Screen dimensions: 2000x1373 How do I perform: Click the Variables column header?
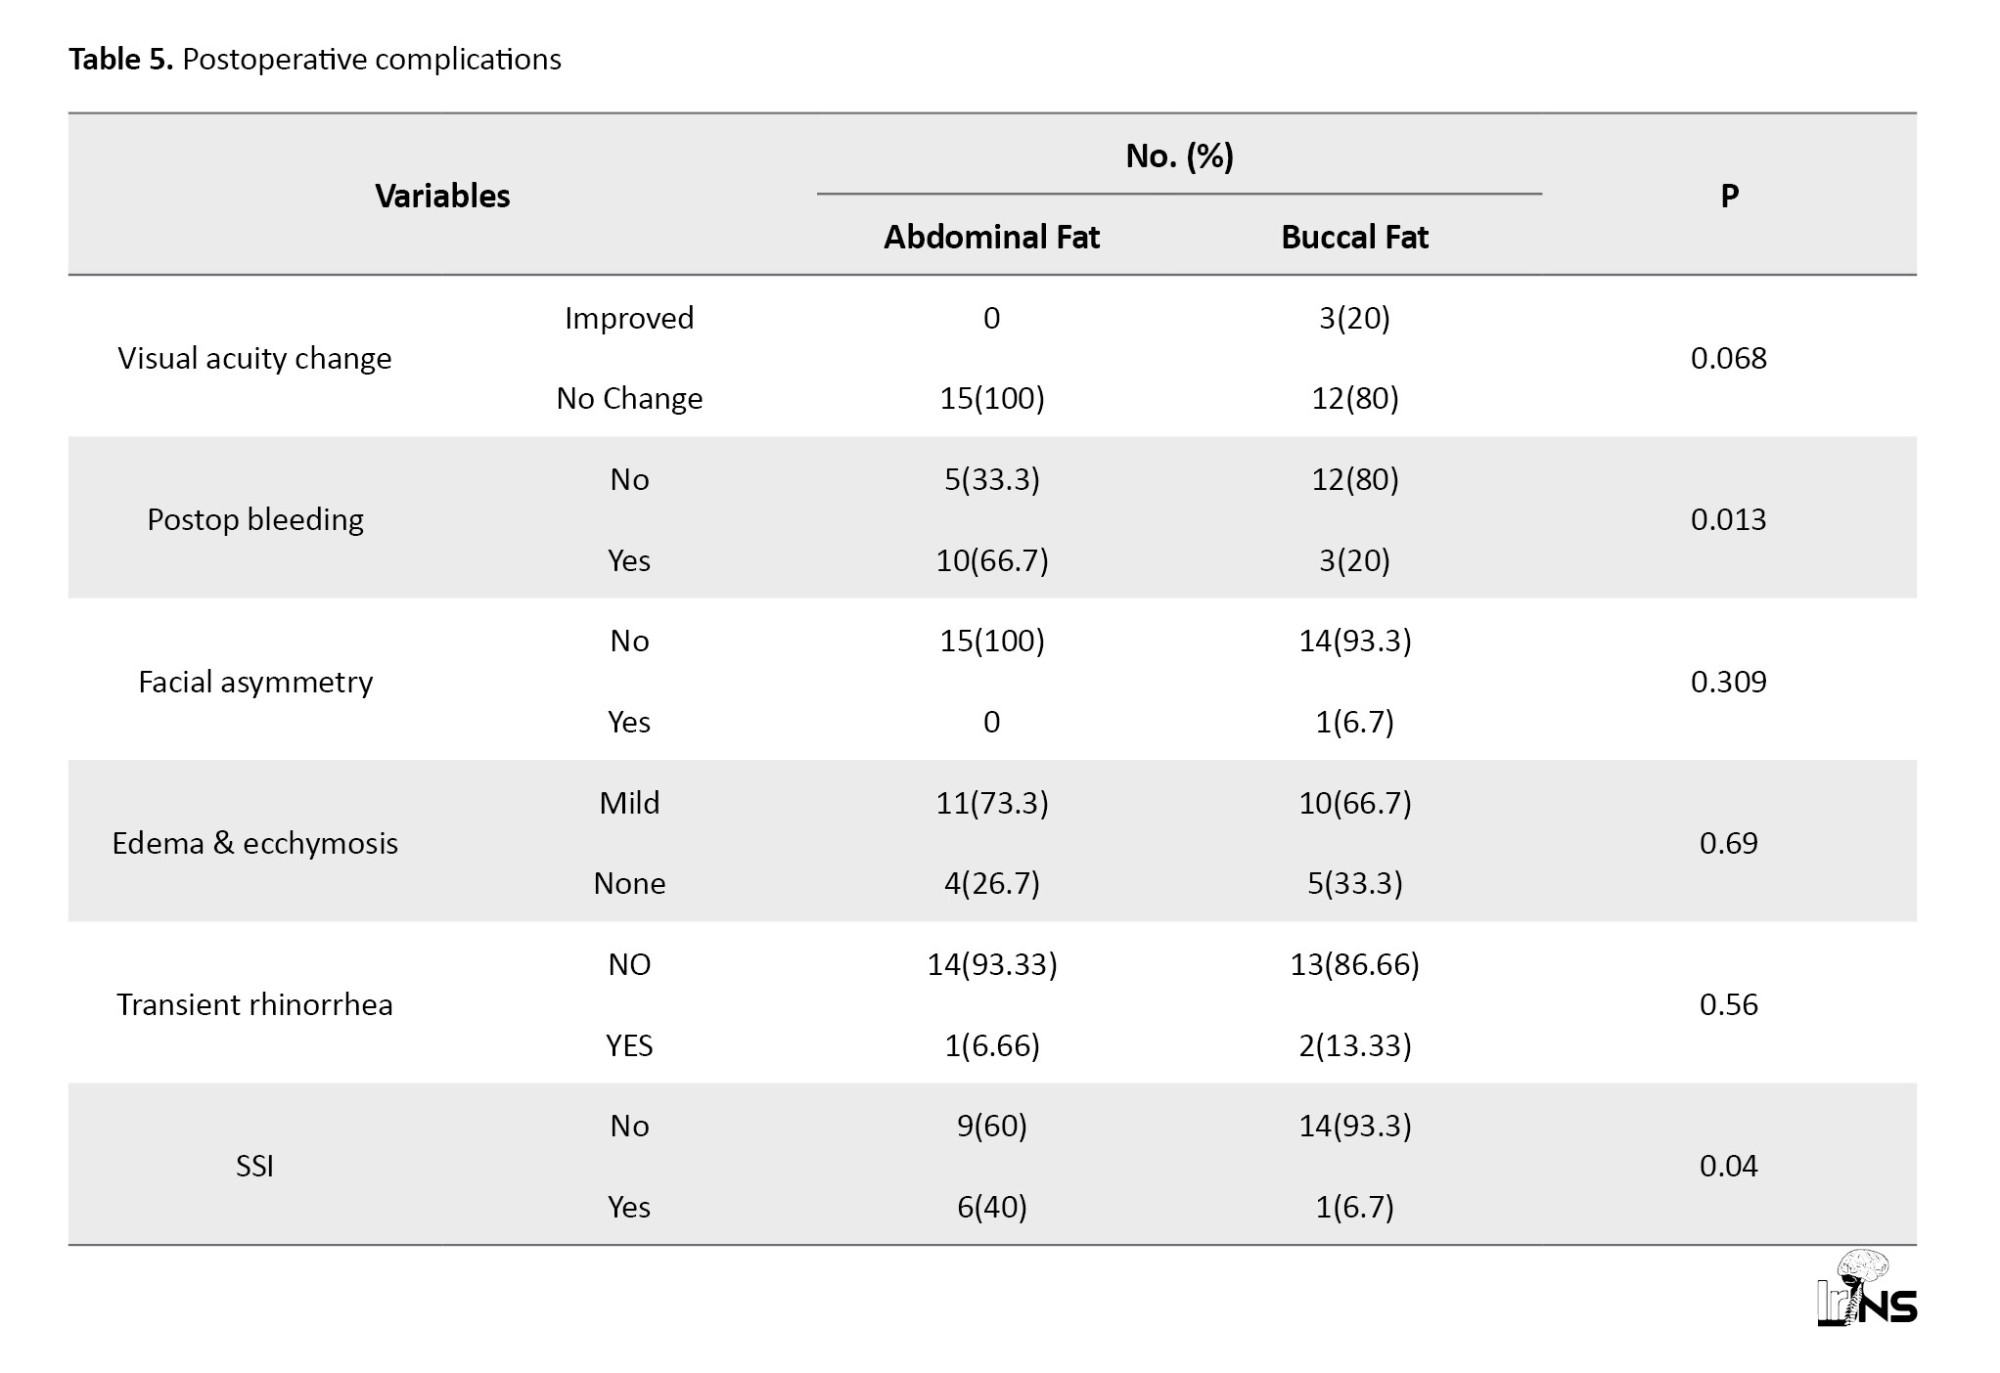442,195
